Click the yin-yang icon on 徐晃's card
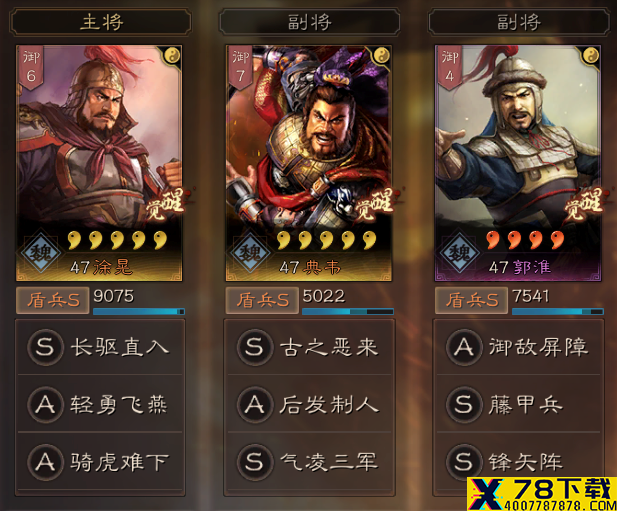The width and height of the screenshot is (617, 511). coord(173,55)
